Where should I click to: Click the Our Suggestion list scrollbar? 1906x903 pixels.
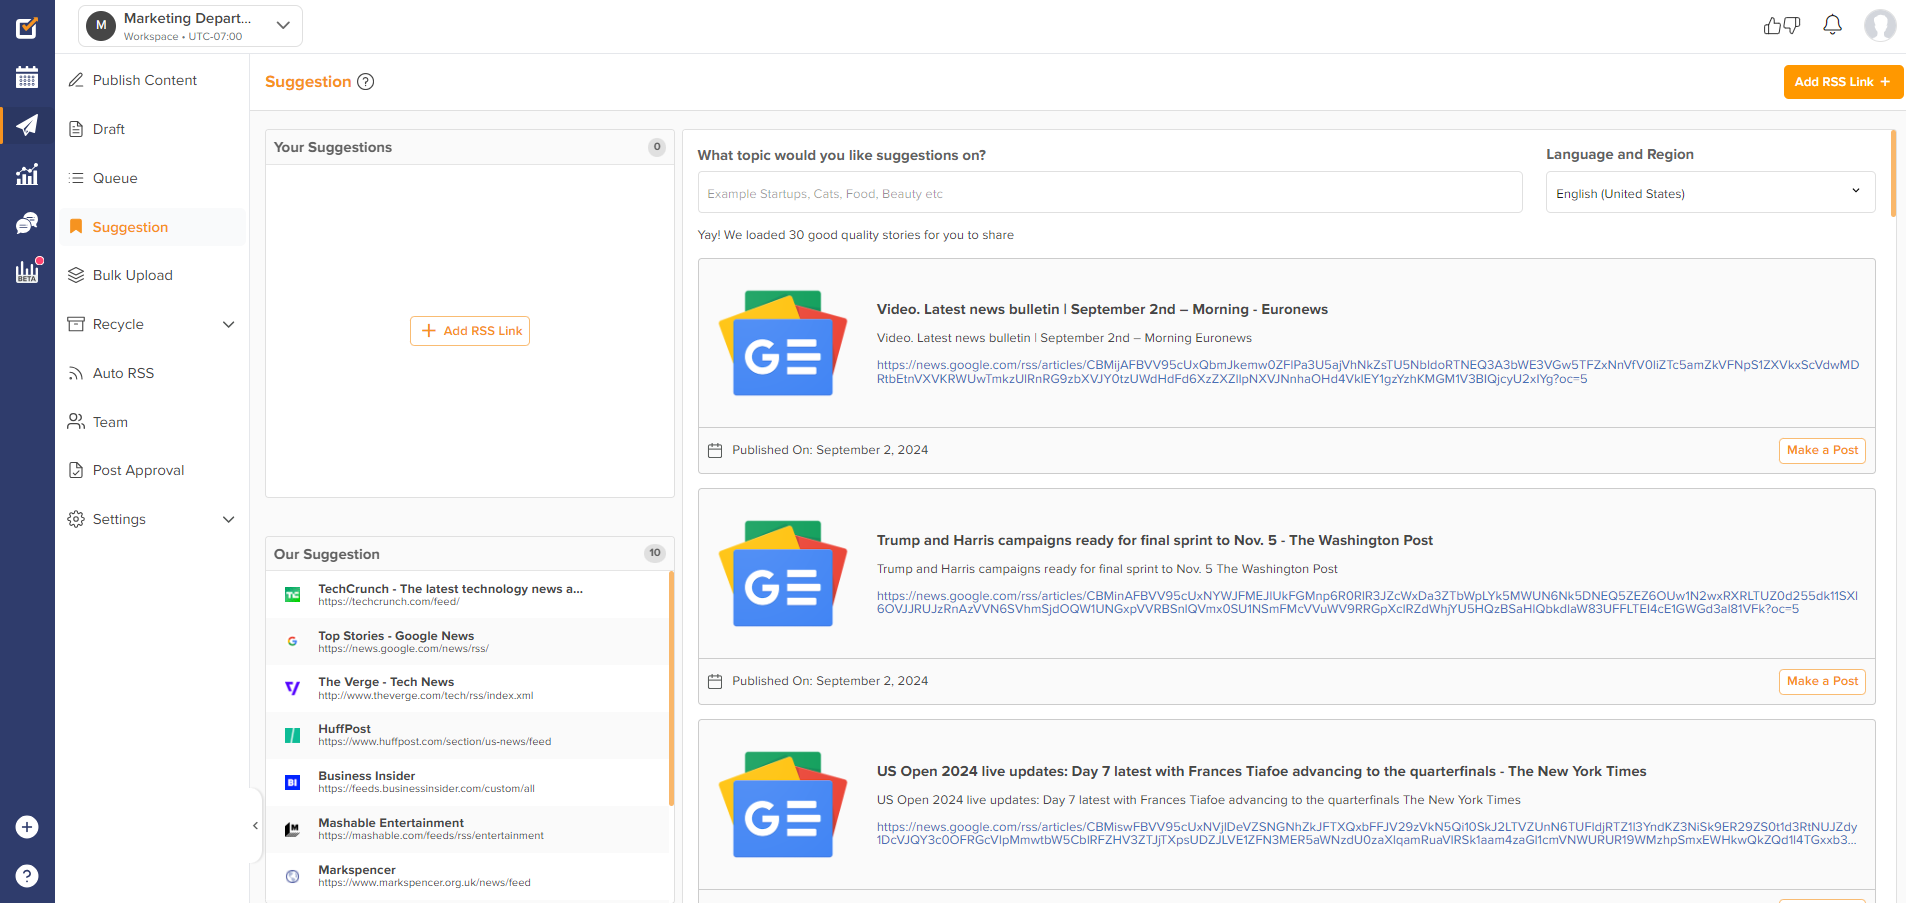(x=671, y=688)
